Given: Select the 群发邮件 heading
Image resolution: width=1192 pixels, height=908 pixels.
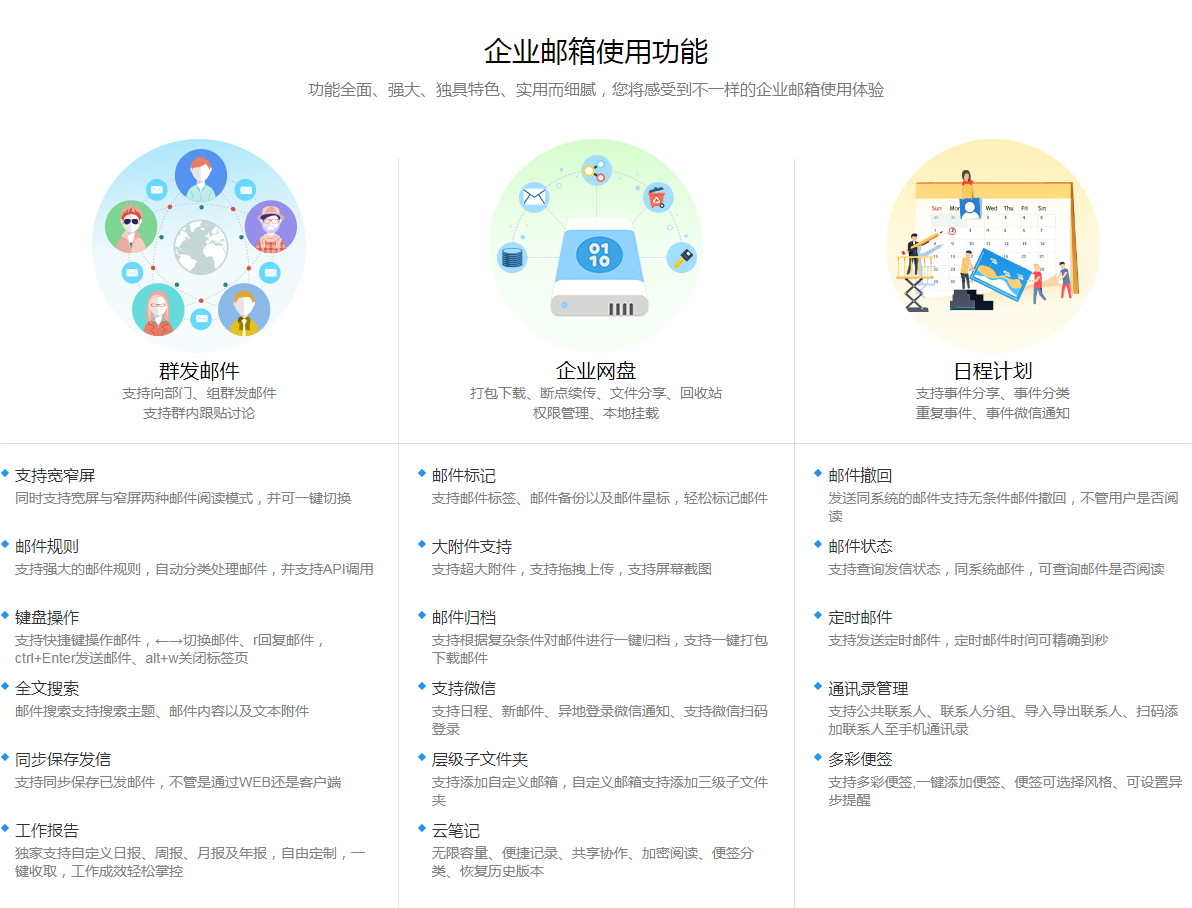Looking at the screenshot, I should click(x=199, y=371).
